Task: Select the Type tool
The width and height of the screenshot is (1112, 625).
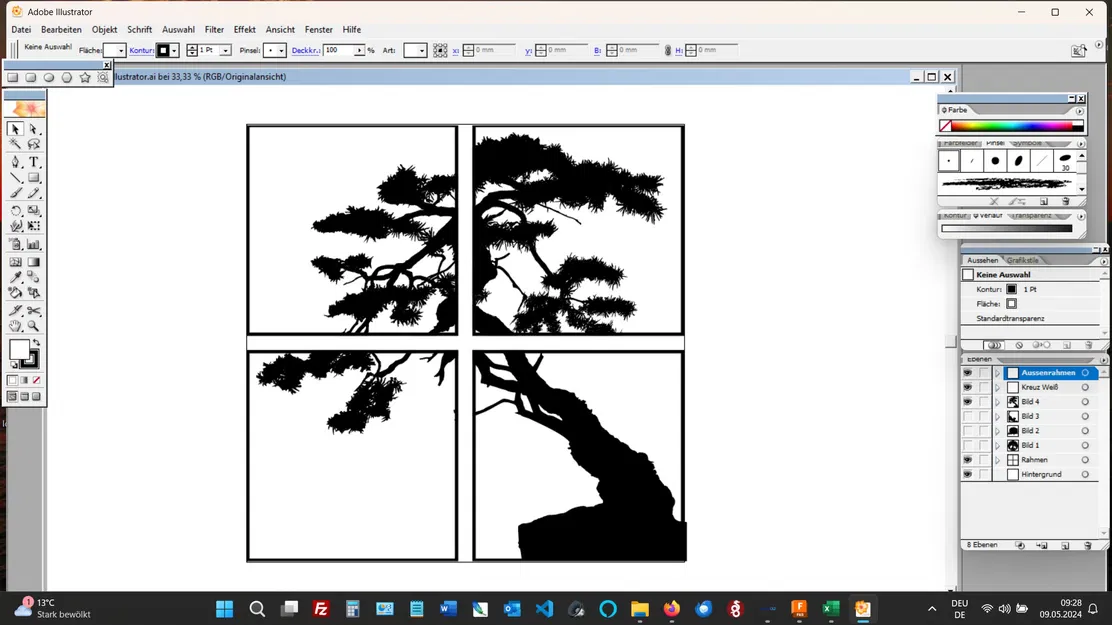Action: tap(33, 161)
